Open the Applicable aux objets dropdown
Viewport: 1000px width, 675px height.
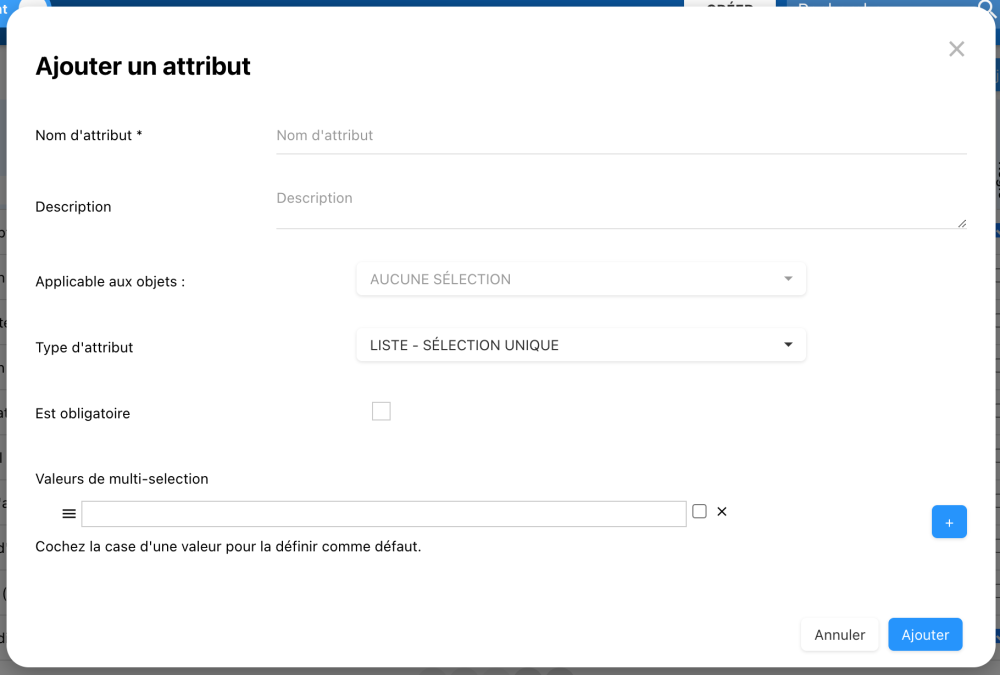tap(581, 279)
